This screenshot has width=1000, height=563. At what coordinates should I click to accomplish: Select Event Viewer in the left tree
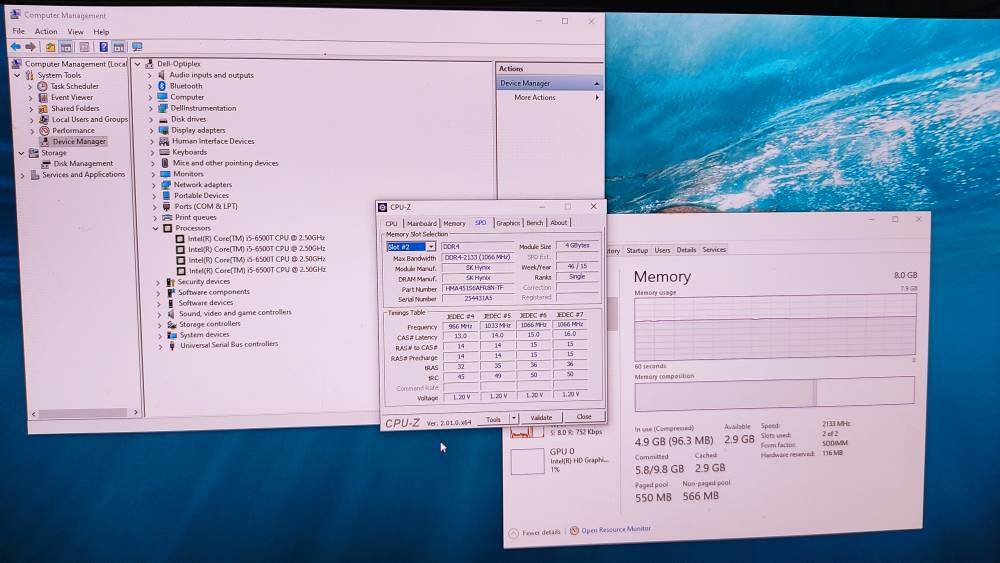point(72,97)
